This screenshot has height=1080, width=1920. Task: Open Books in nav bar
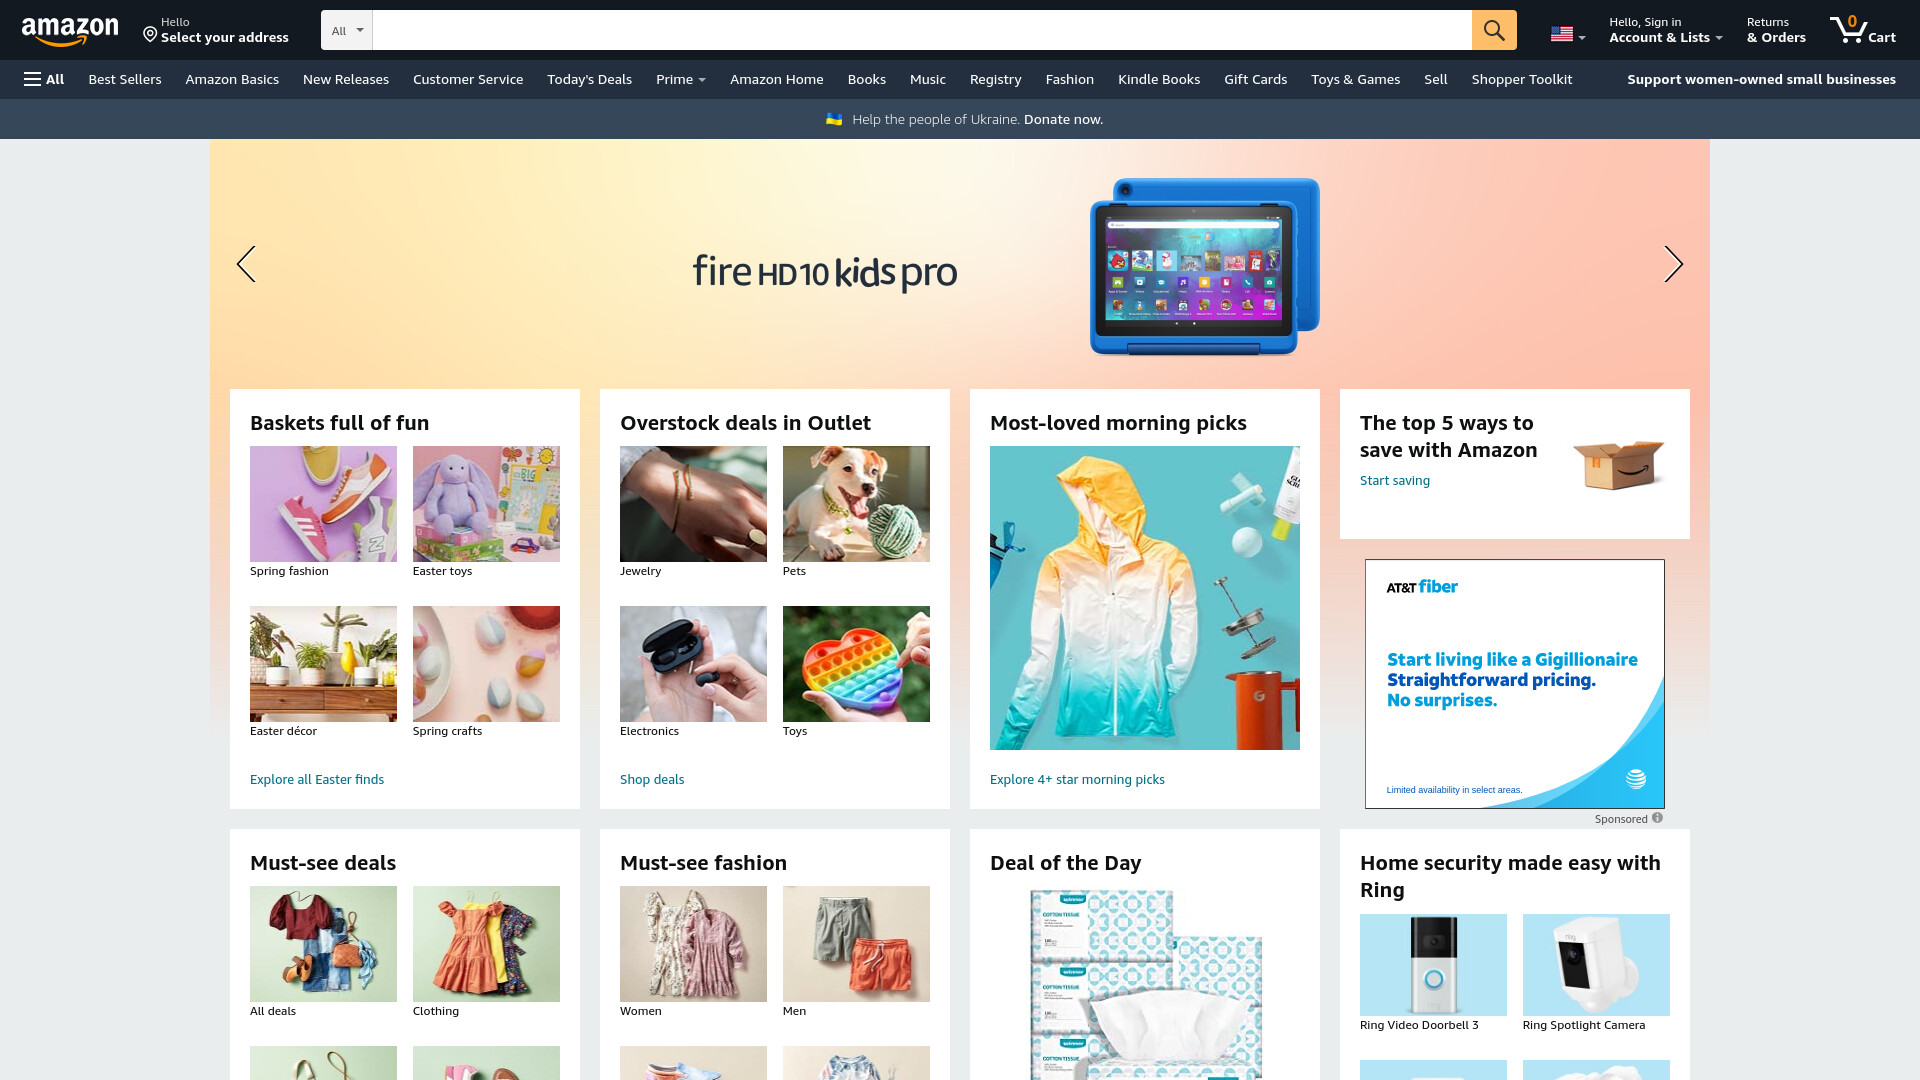click(867, 79)
